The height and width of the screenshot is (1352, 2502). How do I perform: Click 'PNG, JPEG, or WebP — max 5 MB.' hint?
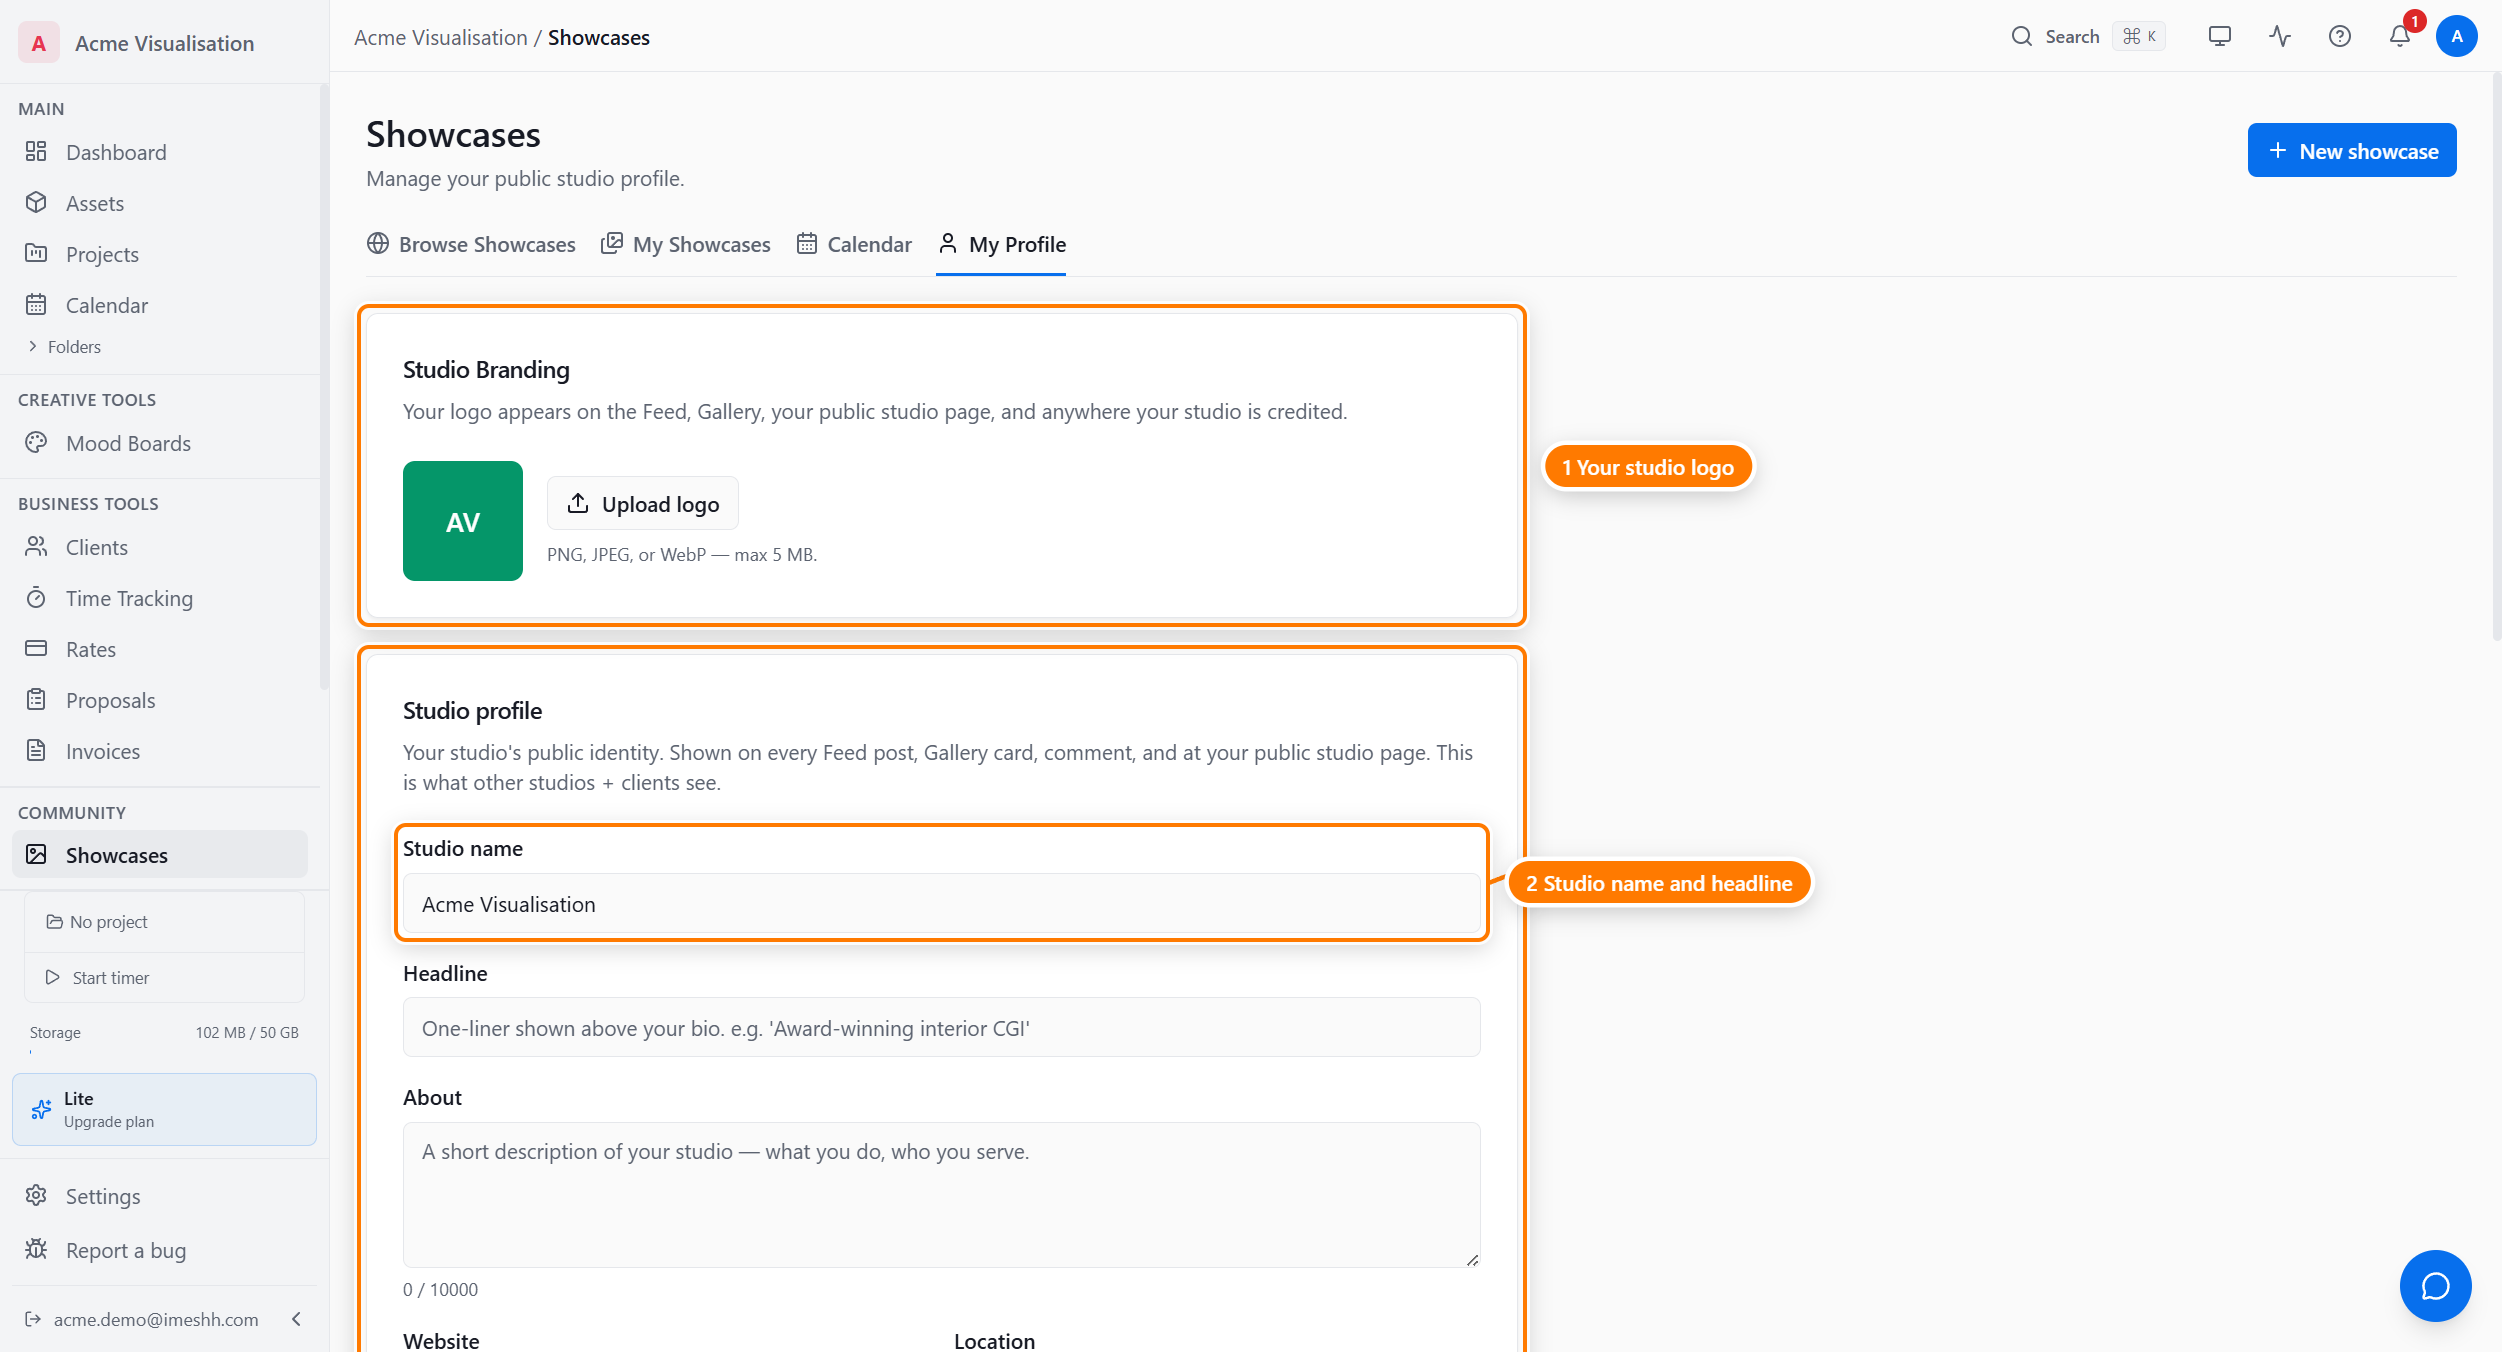tap(682, 554)
